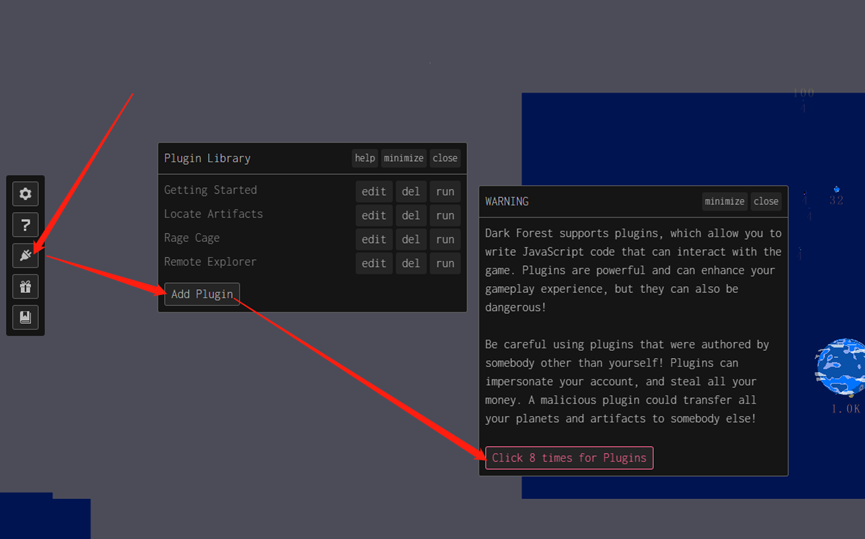Image resolution: width=865 pixels, height=539 pixels.
Task: Delete the Getting Started plugin
Action: tap(410, 191)
